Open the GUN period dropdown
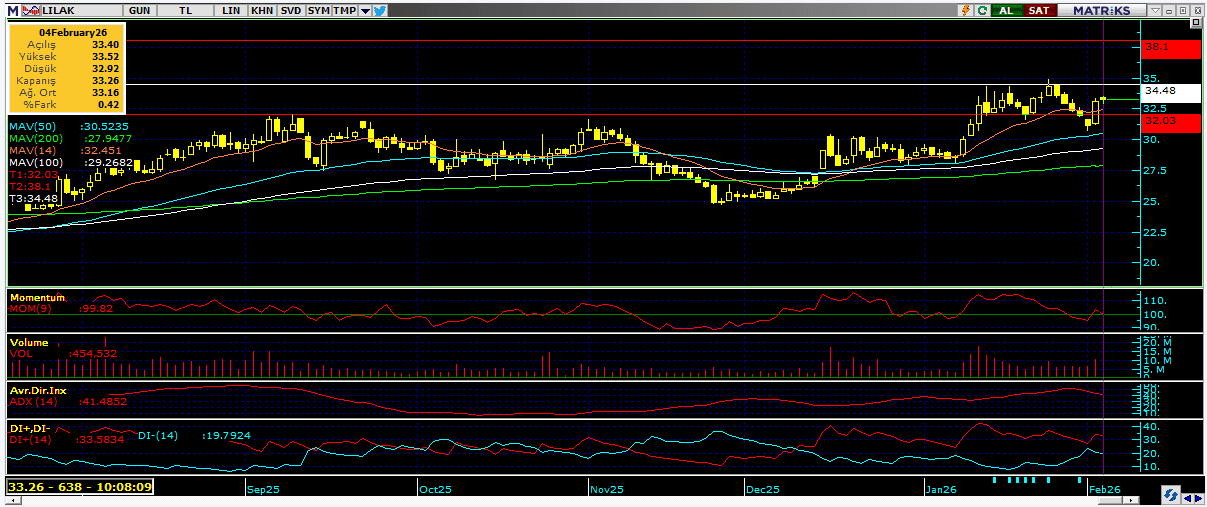The image size is (1207, 507). click(x=140, y=10)
